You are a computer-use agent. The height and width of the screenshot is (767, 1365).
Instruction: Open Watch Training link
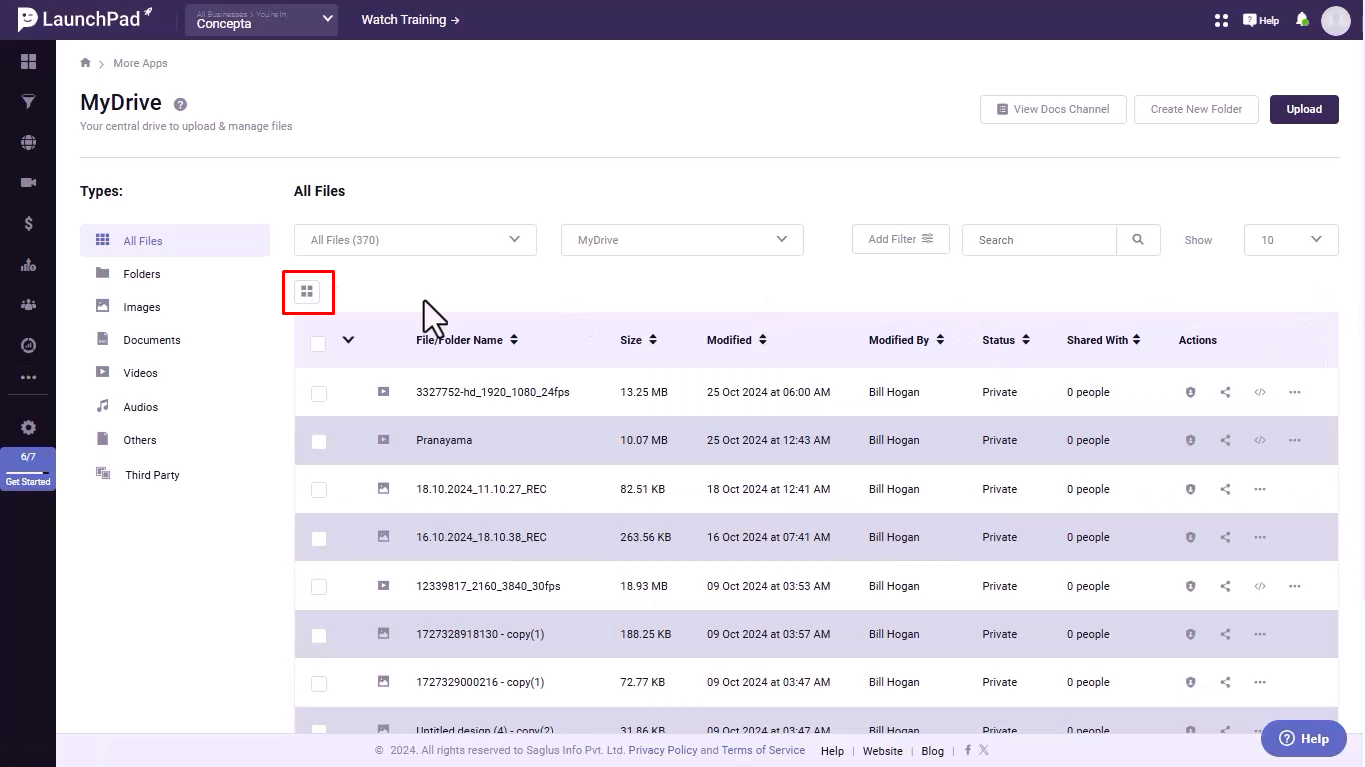click(410, 20)
